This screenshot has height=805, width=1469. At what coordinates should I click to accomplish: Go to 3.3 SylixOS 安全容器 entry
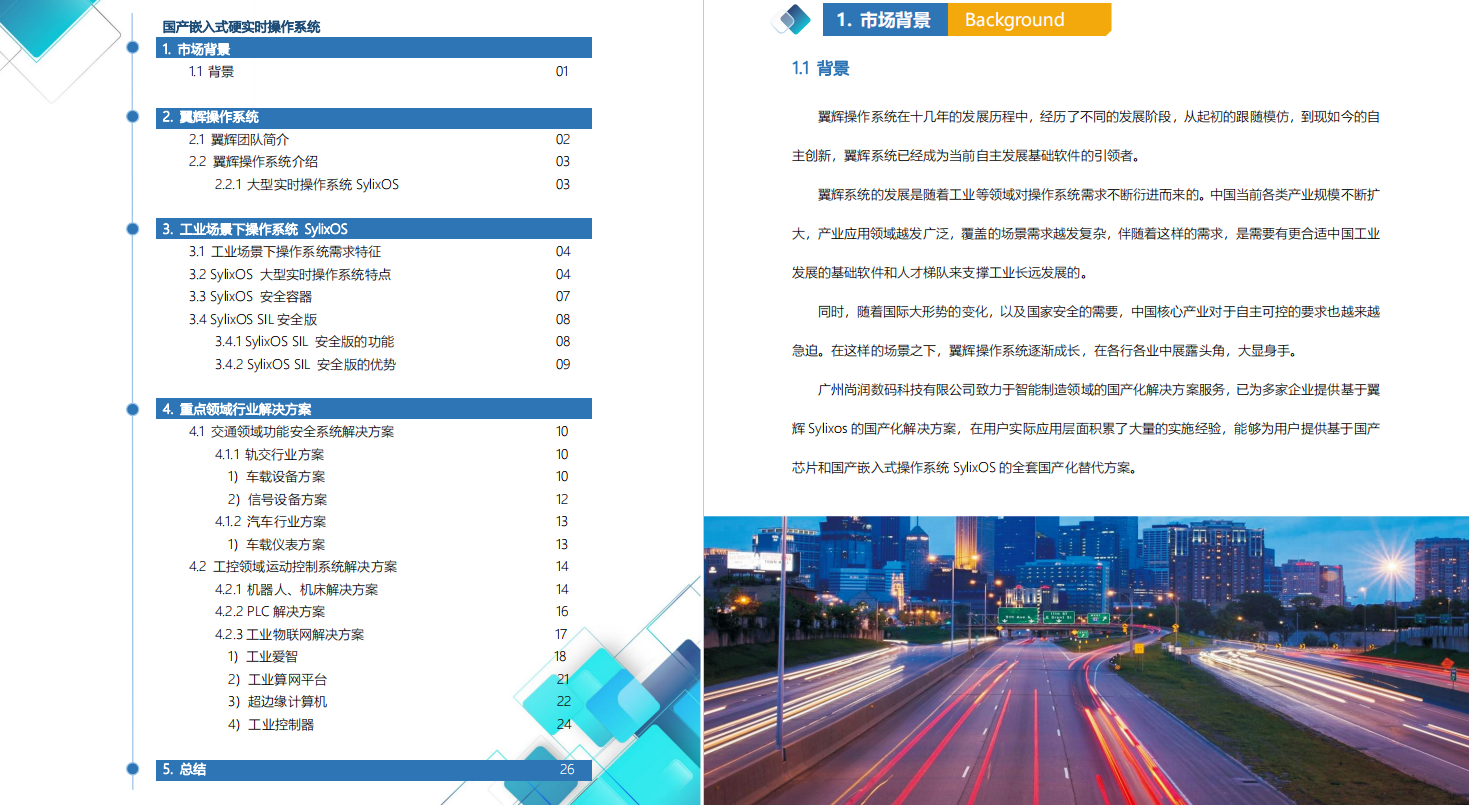pos(251,297)
